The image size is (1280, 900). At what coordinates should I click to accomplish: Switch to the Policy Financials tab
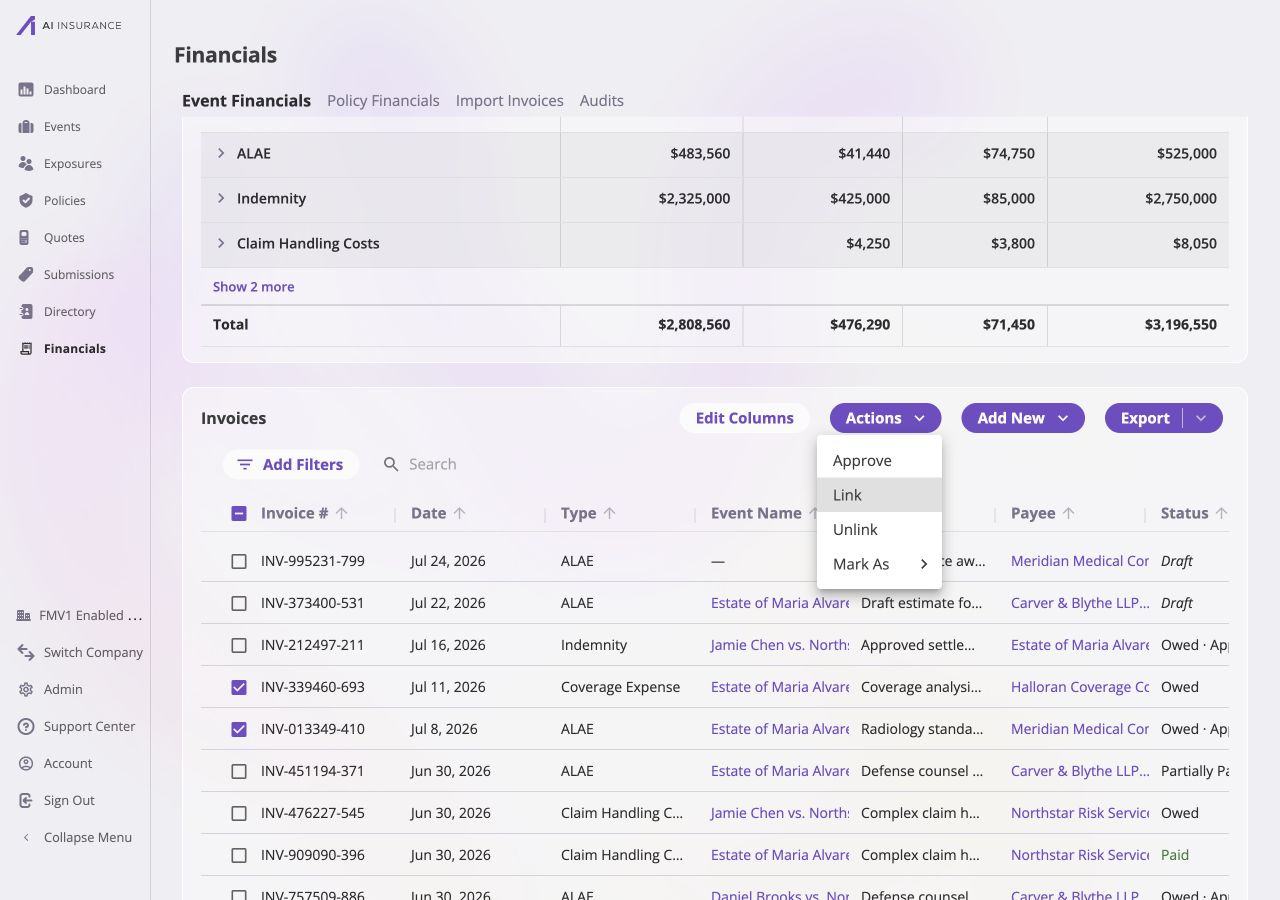pyautogui.click(x=383, y=101)
